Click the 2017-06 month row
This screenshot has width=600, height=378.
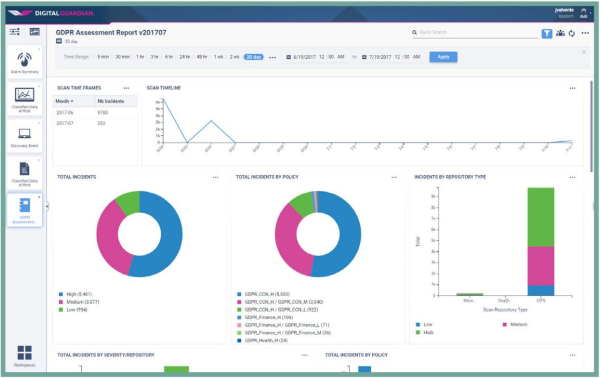pyautogui.click(x=95, y=112)
